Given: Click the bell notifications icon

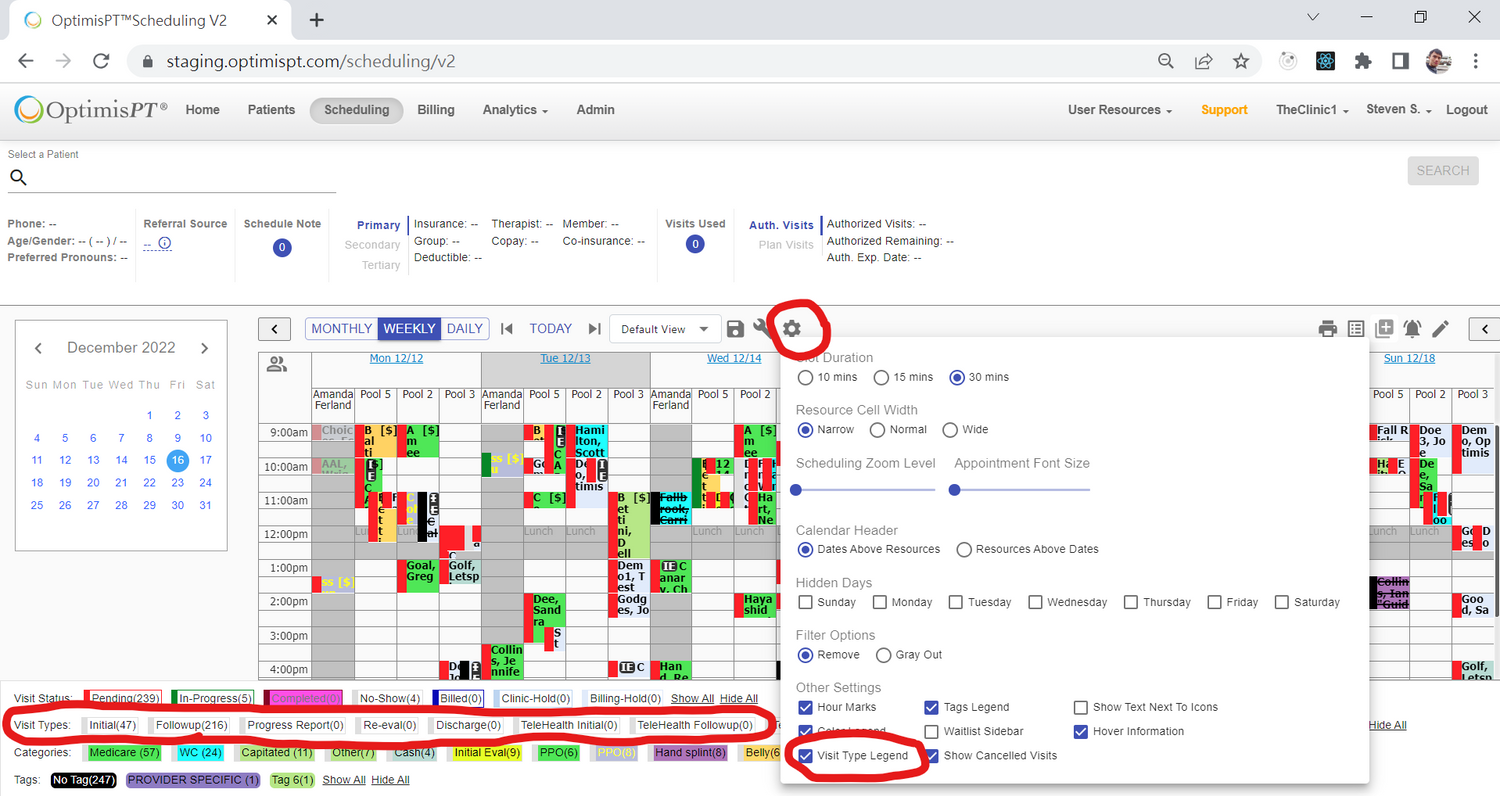Looking at the screenshot, I should 1412,329.
